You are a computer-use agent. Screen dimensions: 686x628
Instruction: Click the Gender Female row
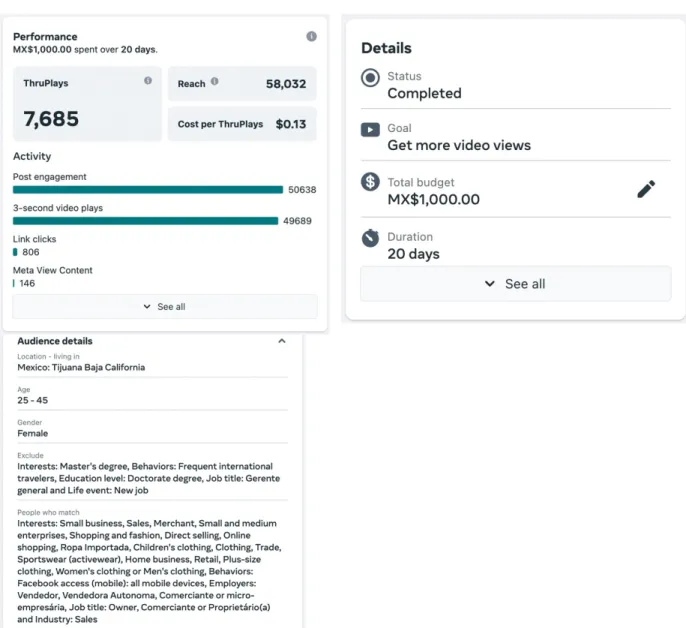tap(152, 428)
